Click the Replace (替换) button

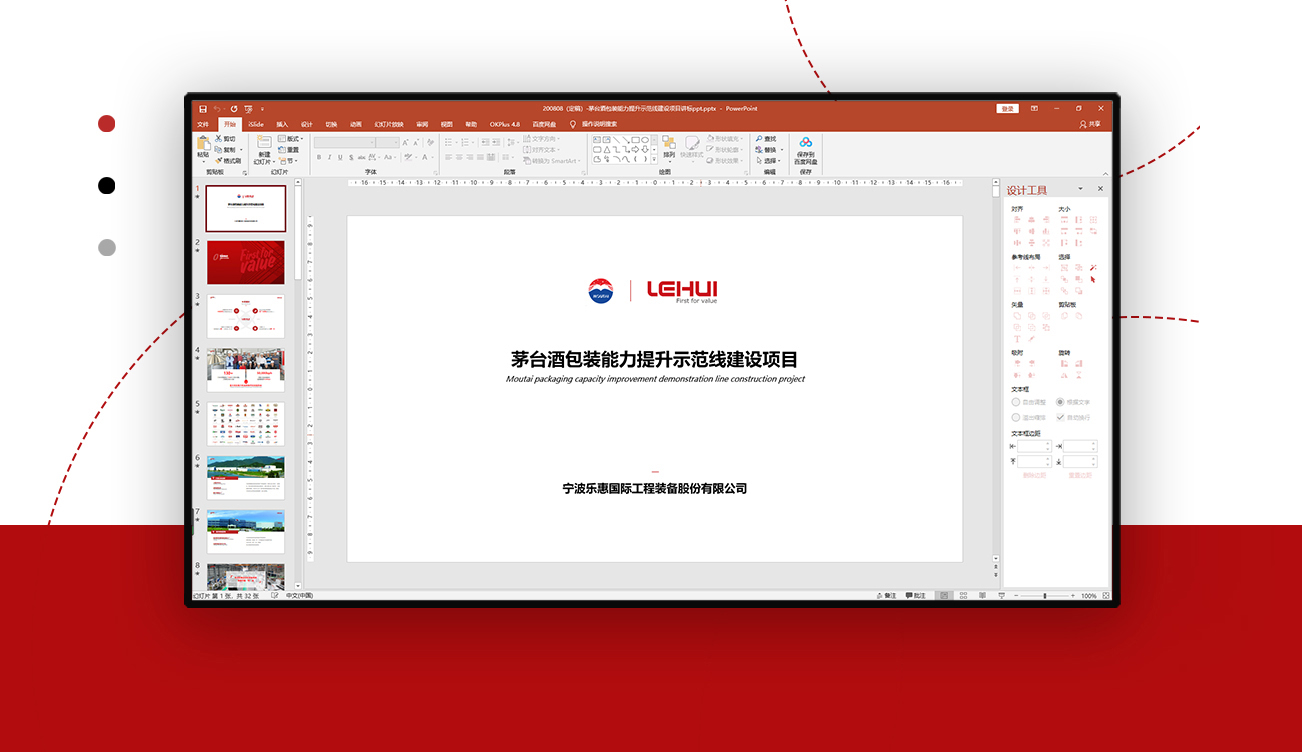[769, 149]
